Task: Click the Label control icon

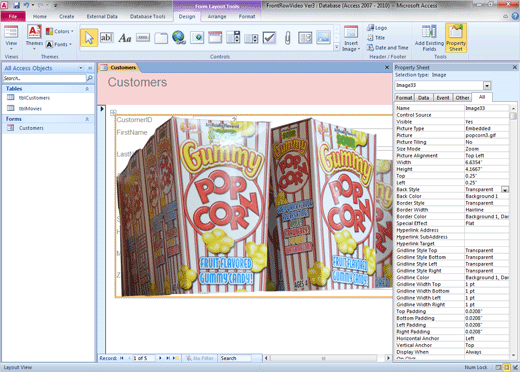Action: click(x=125, y=38)
